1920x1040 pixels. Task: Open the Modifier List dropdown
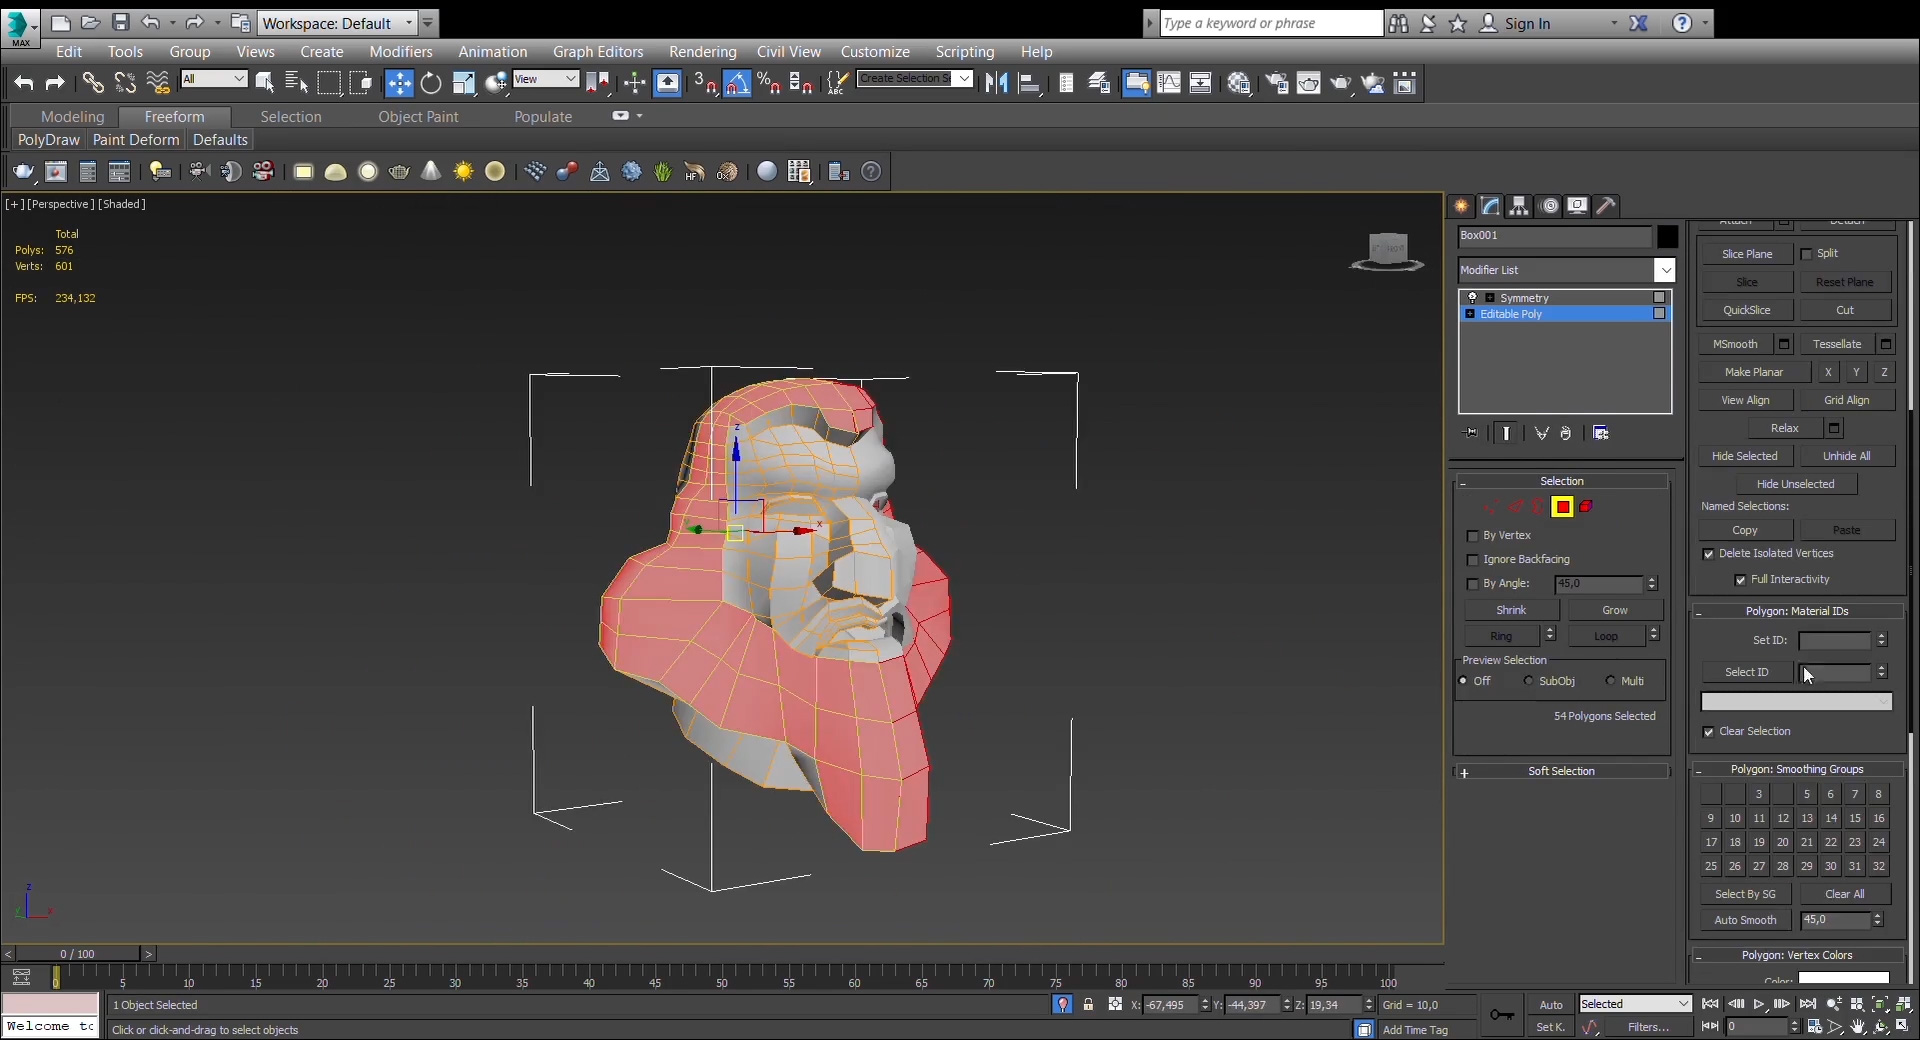pos(1664,270)
